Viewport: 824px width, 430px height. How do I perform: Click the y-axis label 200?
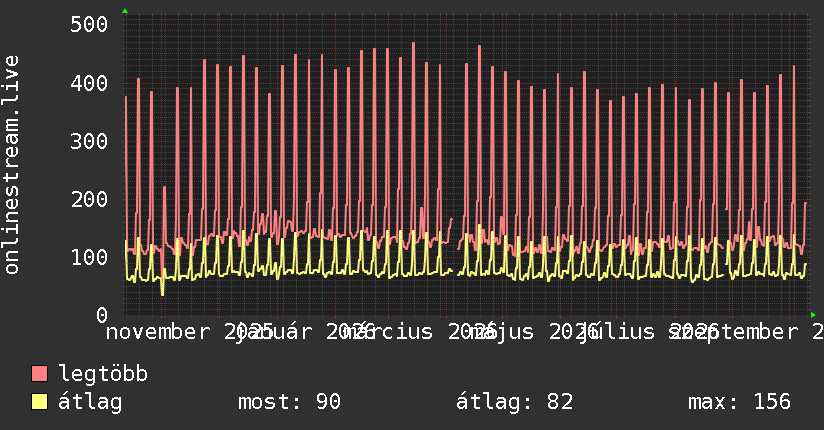click(89, 199)
